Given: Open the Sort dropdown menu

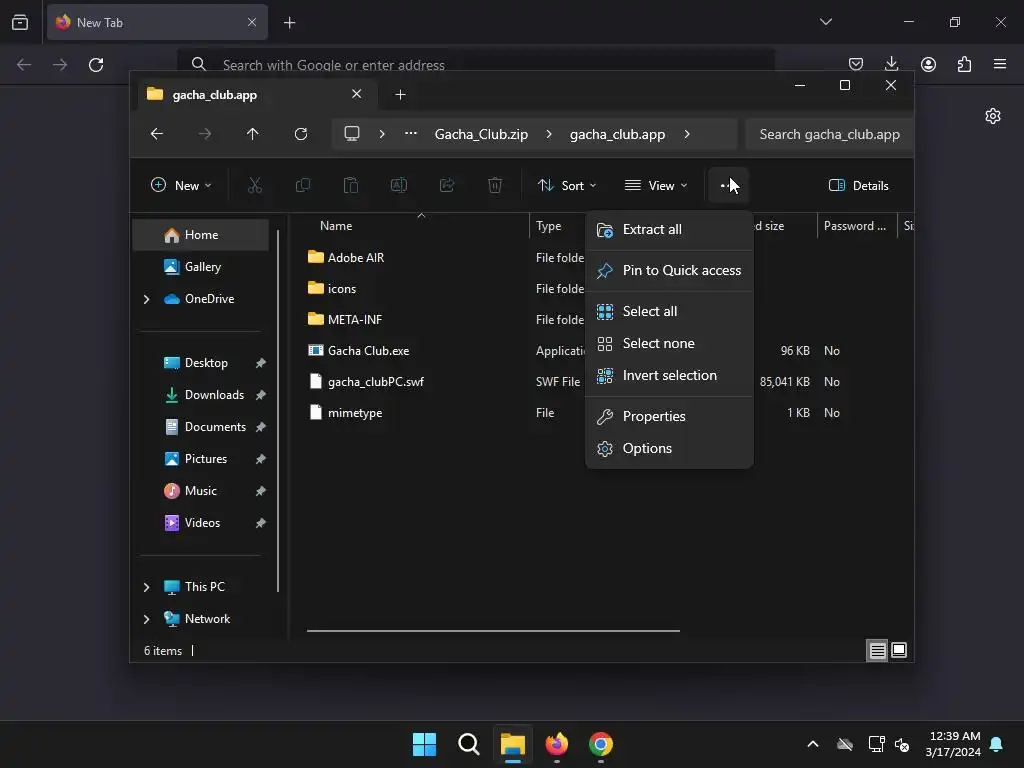Looking at the screenshot, I should tap(567, 185).
